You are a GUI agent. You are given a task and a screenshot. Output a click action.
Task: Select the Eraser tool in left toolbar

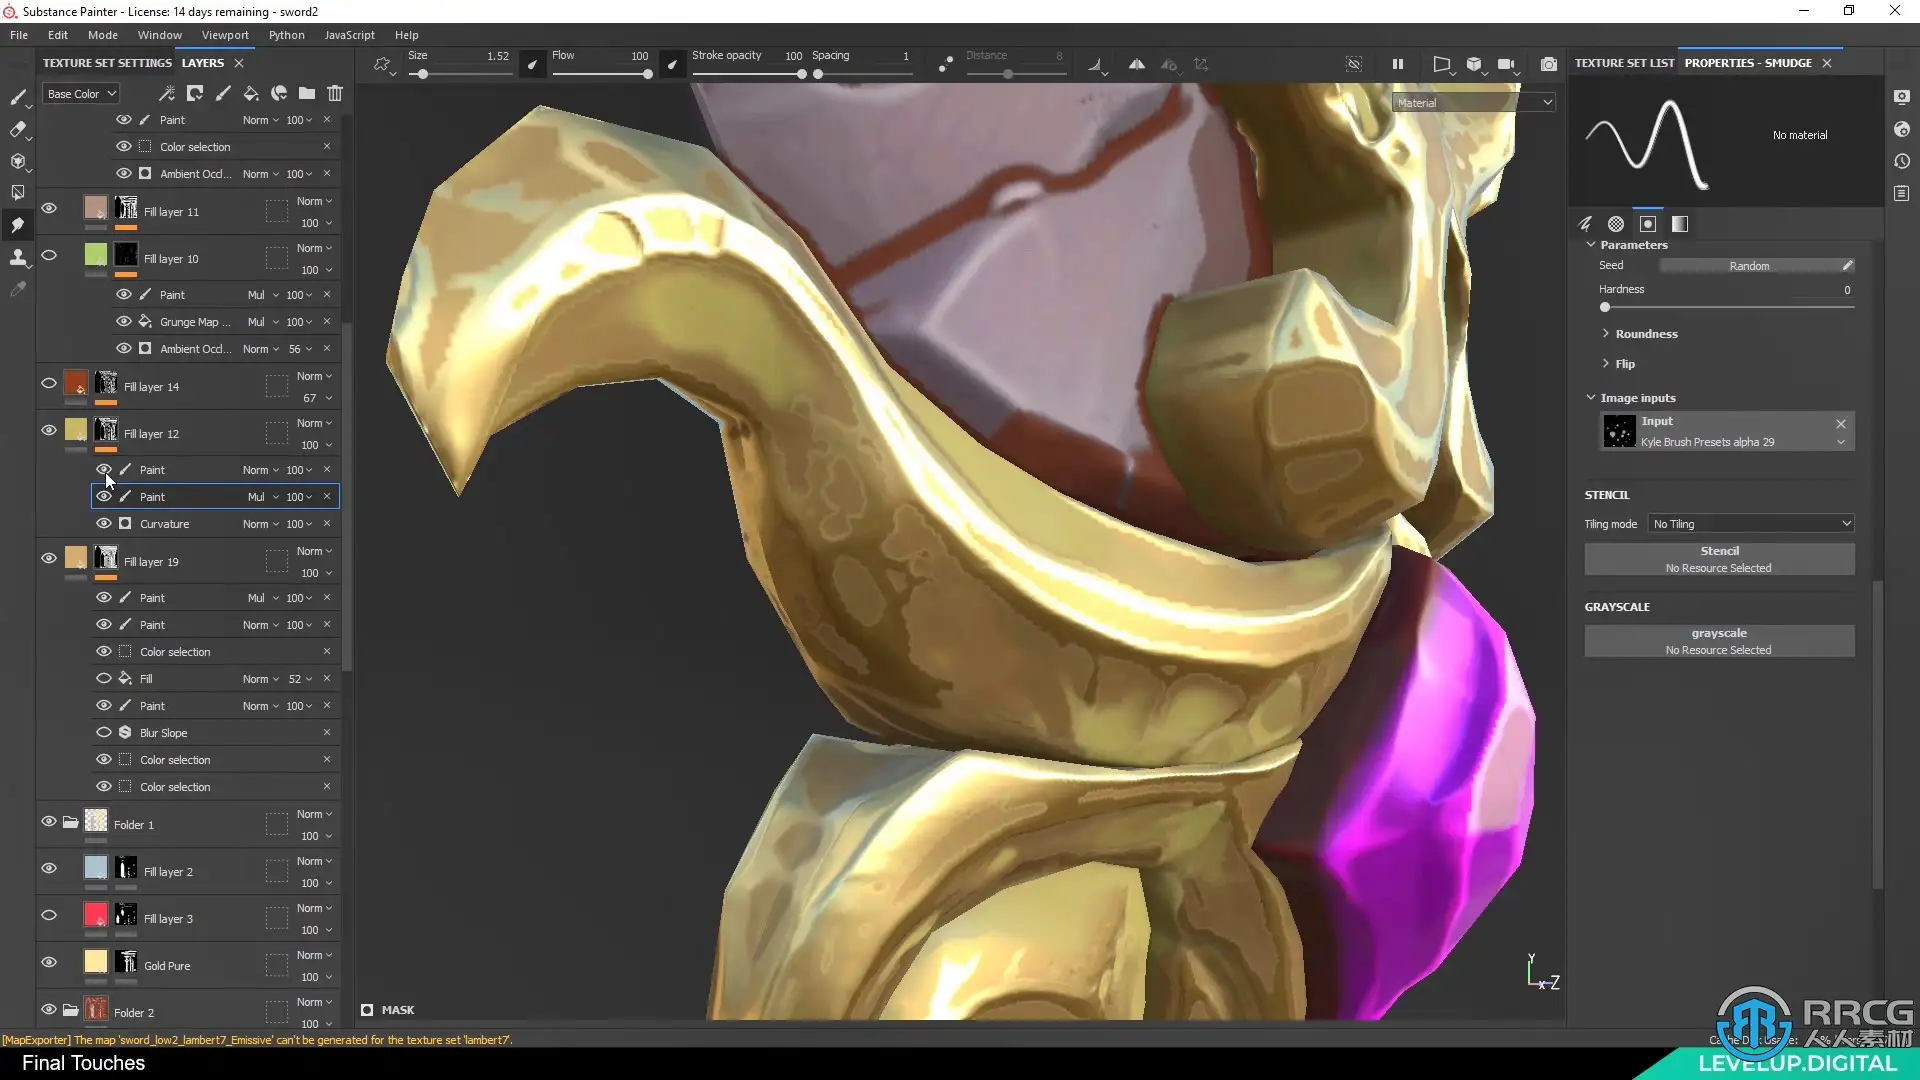click(x=17, y=130)
